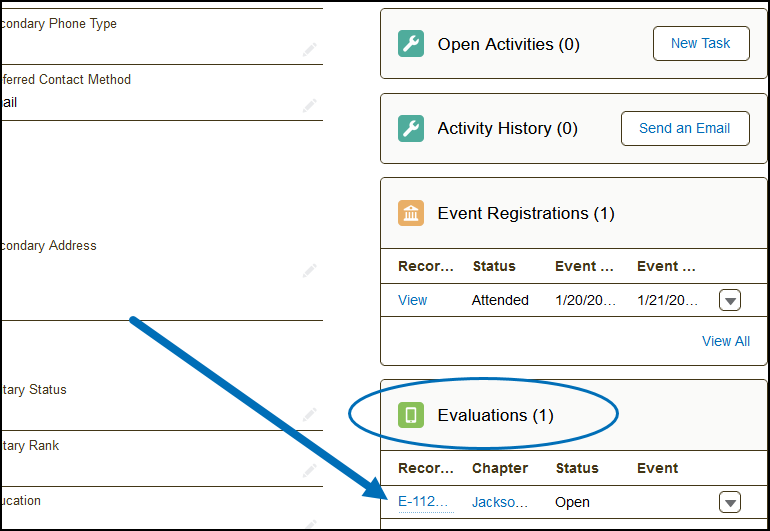This screenshot has height=531, width=770.
Task: Click the Event Registrations building icon
Action: tap(411, 213)
